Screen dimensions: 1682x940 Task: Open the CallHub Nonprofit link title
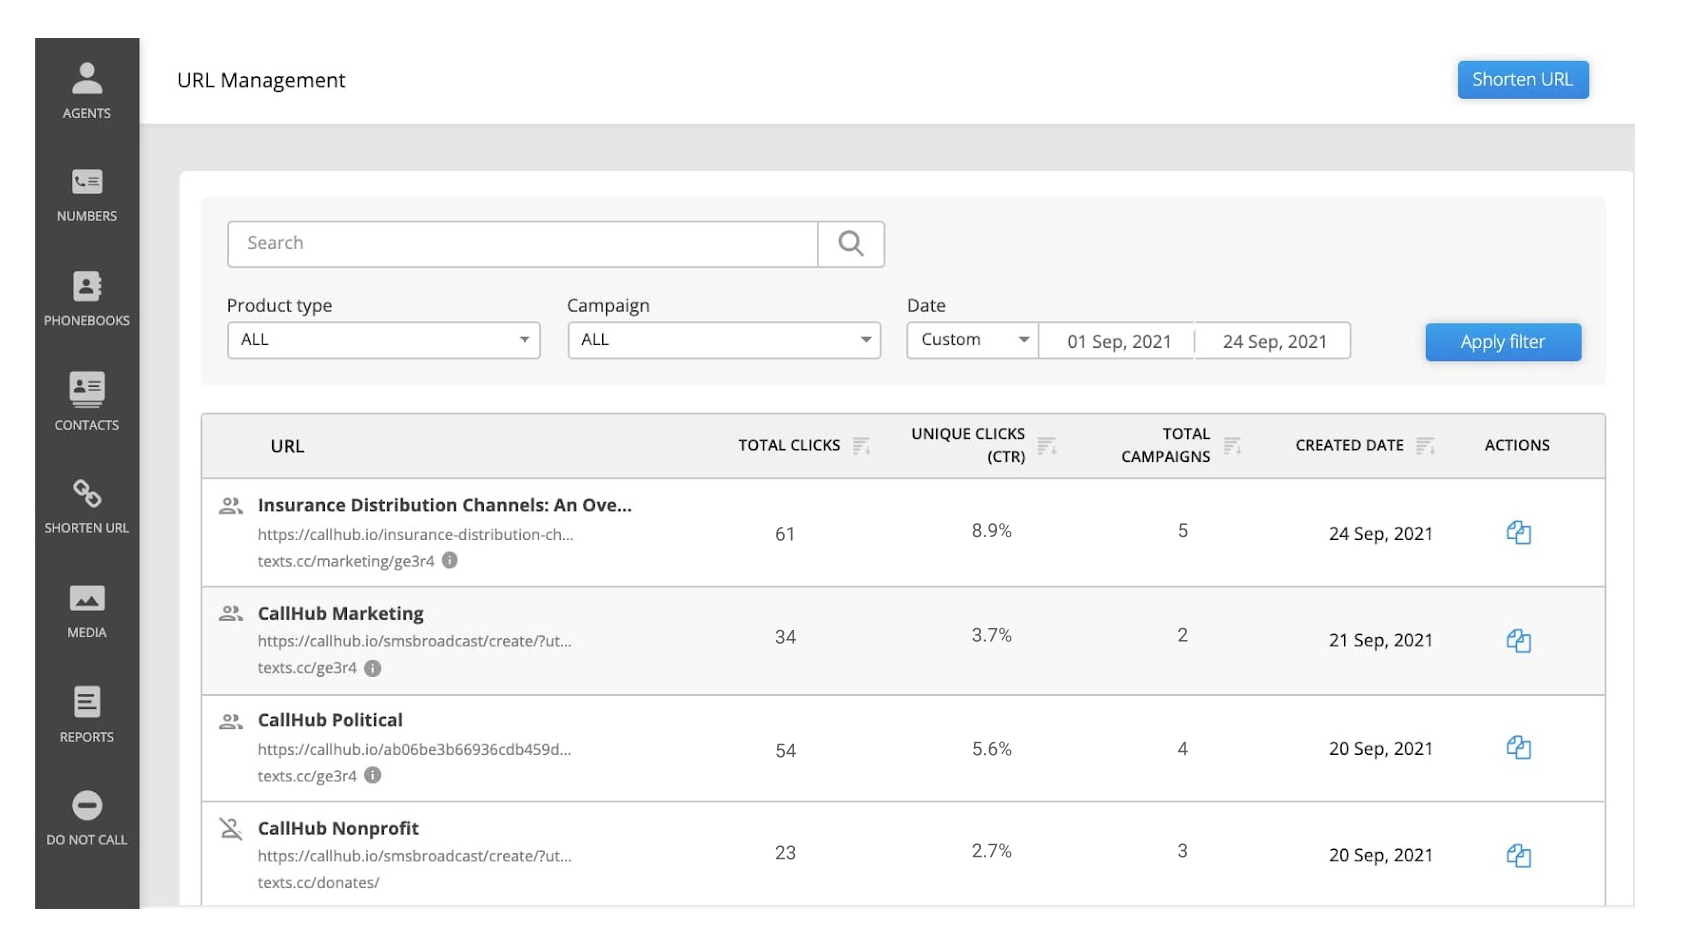pyautogui.click(x=338, y=828)
